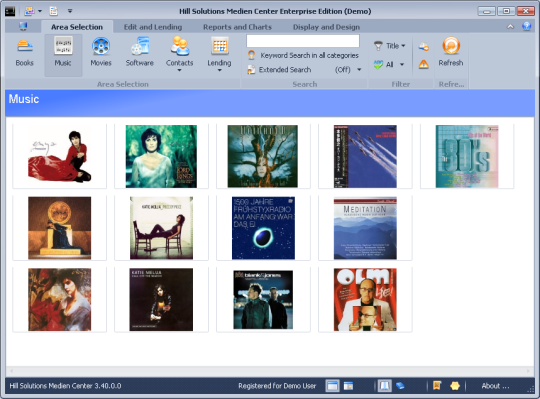Screen dimensions: 540x399
Task: Switch to the Display and Design tab
Action: point(326,27)
